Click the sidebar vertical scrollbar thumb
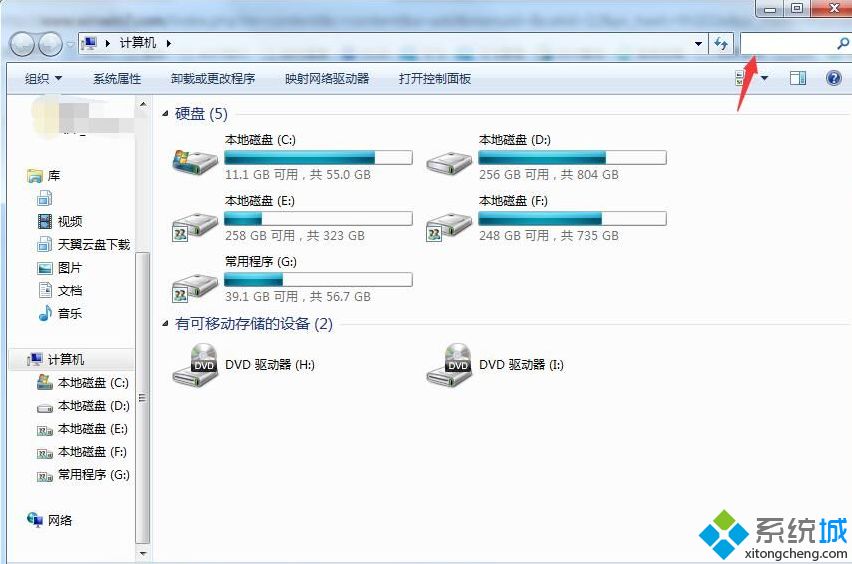The width and height of the screenshot is (852, 564). pyautogui.click(x=143, y=398)
